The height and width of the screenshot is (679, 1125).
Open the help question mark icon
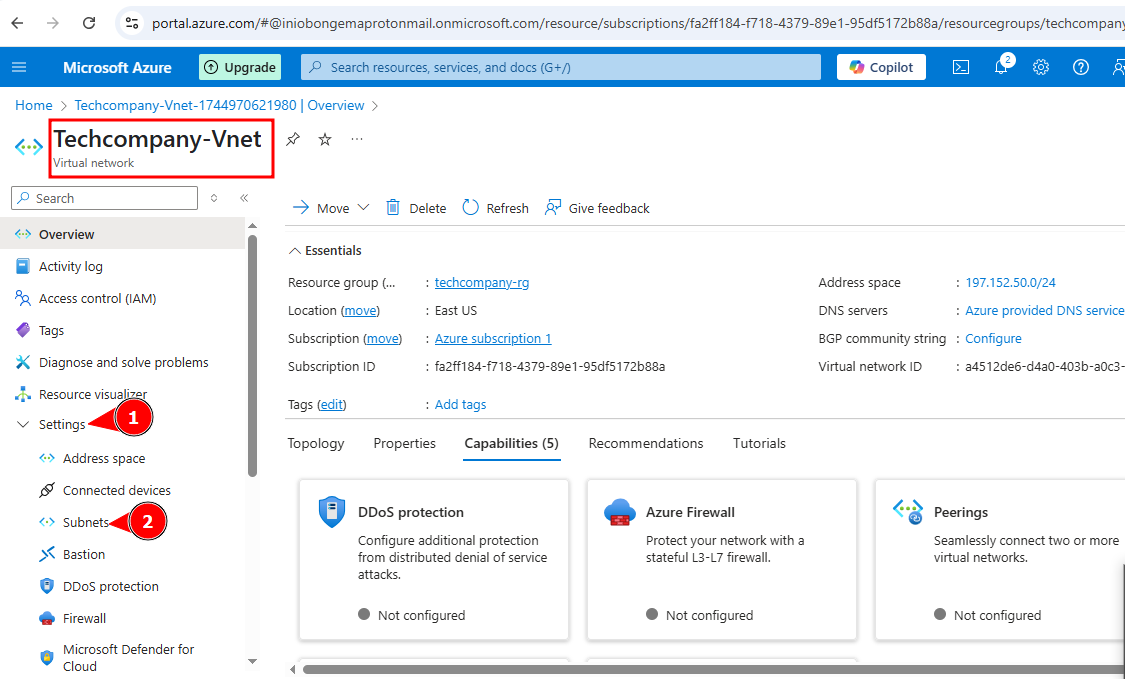pyautogui.click(x=1081, y=67)
